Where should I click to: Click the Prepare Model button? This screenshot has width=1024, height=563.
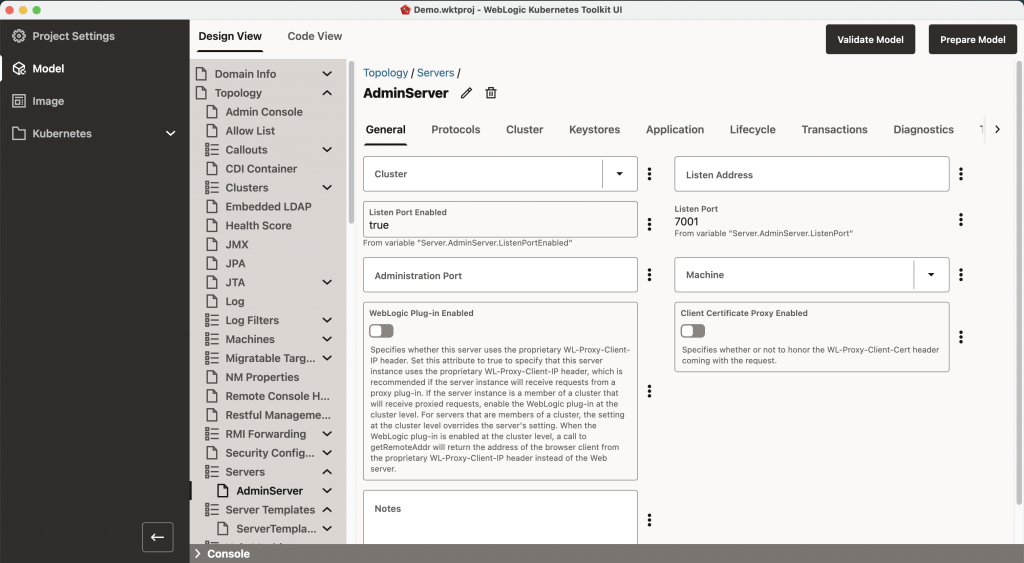[x=972, y=39]
